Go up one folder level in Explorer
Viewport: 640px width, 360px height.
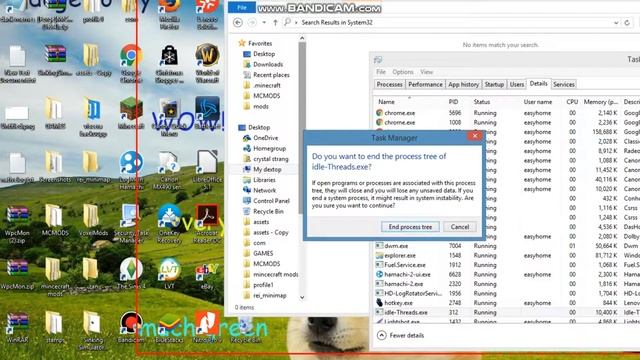[275, 22]
